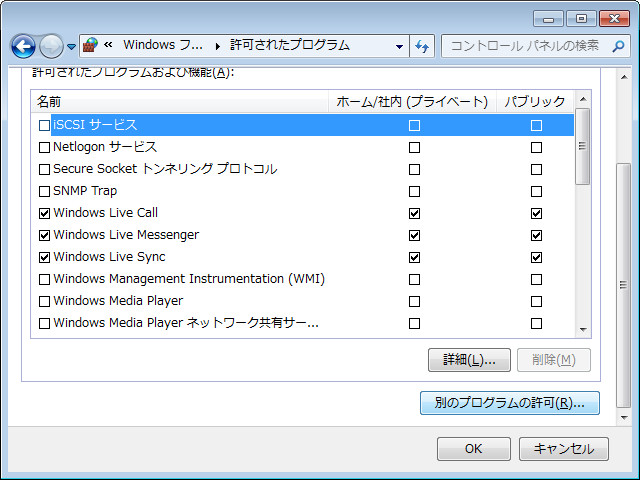Check the public box for iSCSI サービス
The height and width of the screenshot is (480, 640).
pos(536,125)
